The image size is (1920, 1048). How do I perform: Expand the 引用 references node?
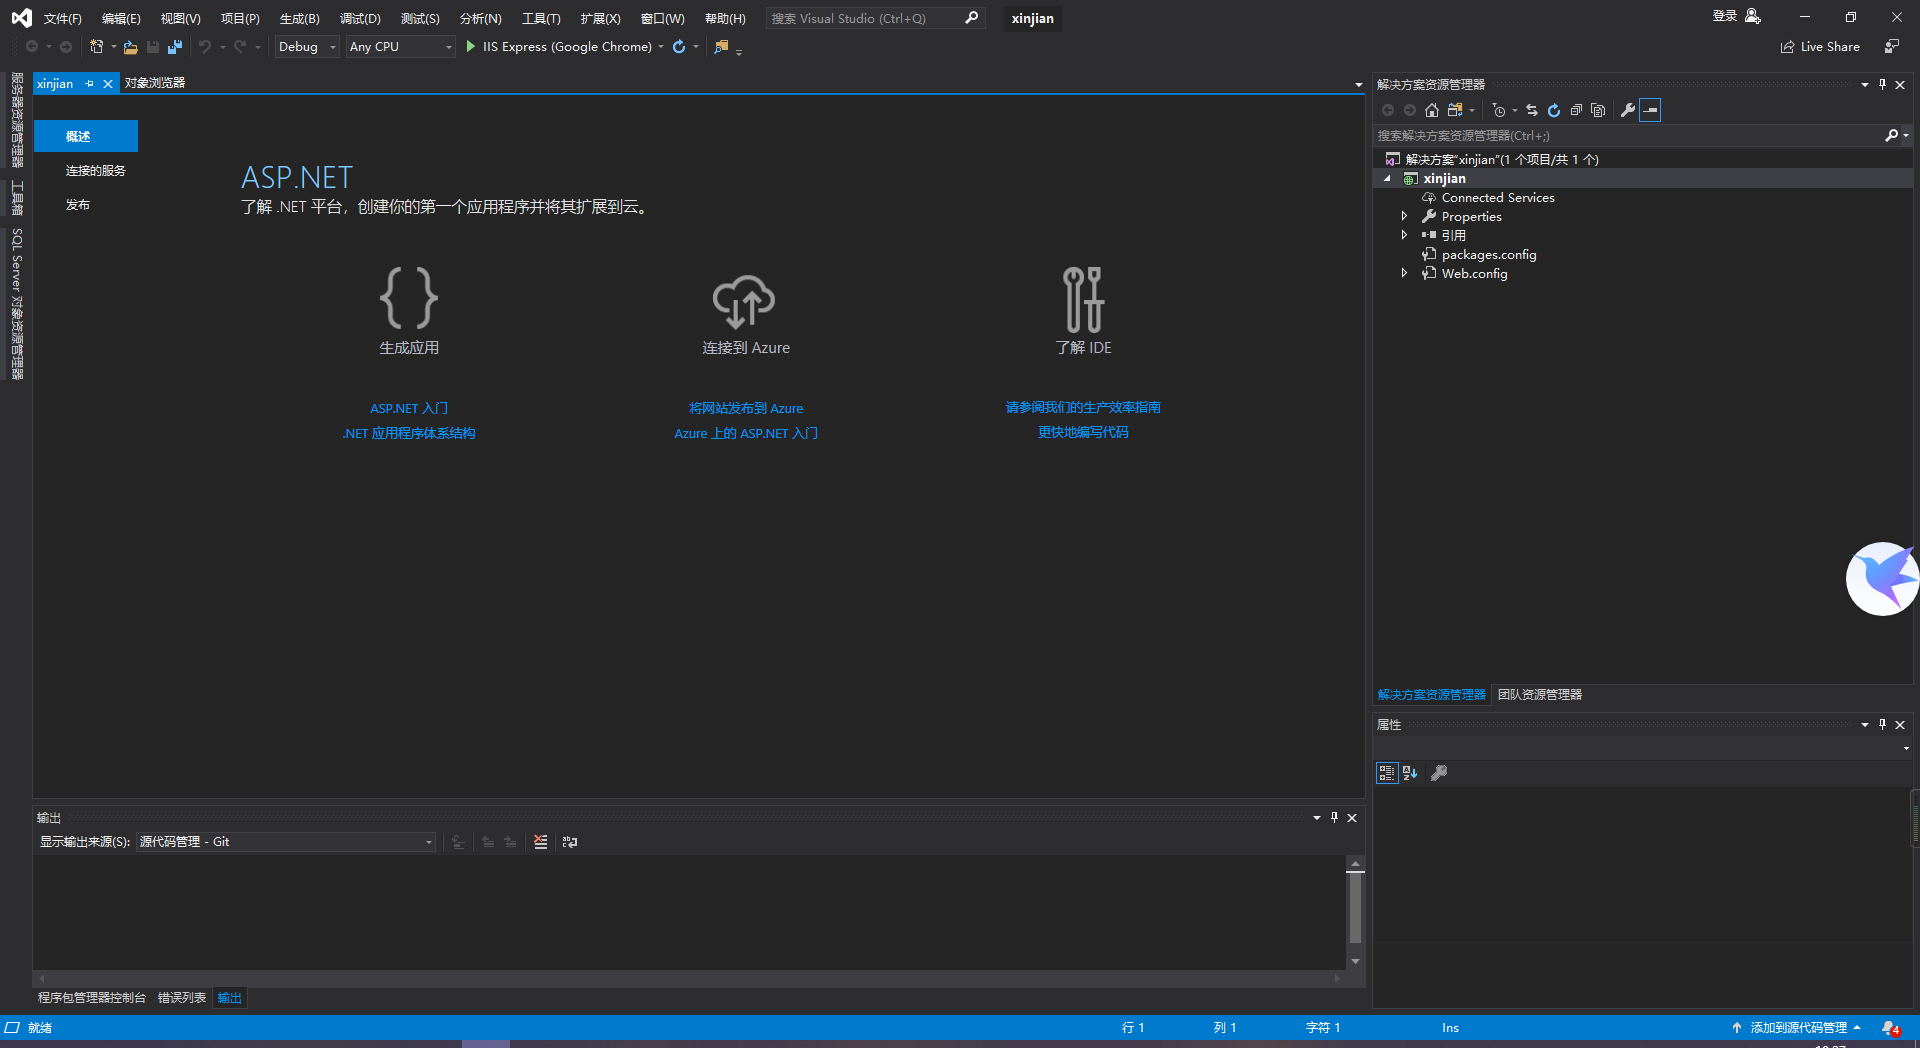pos(1404,235)
